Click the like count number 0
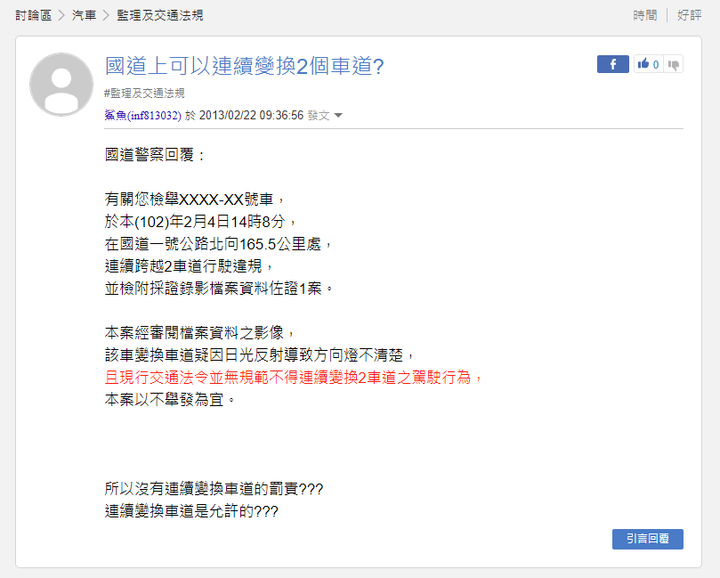 pyautogui.click(x=656, y=64)
